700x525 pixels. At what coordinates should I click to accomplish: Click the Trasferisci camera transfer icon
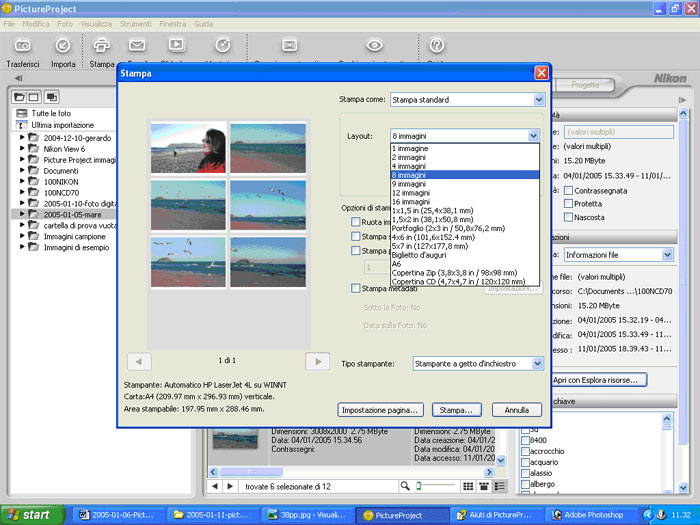(22, 46)
